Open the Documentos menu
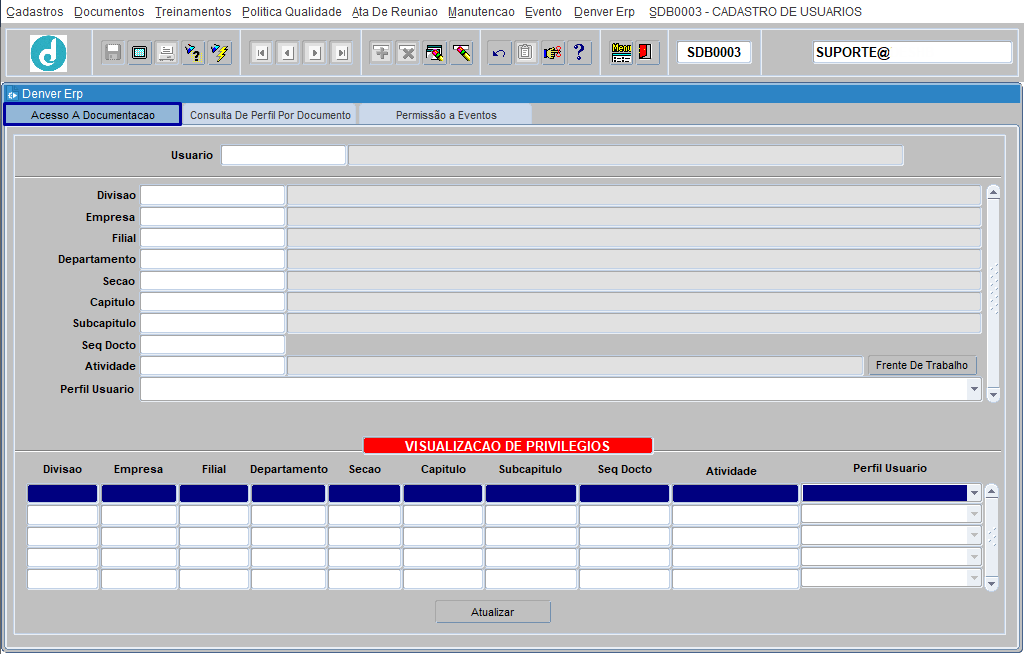 tap(109, 12)
